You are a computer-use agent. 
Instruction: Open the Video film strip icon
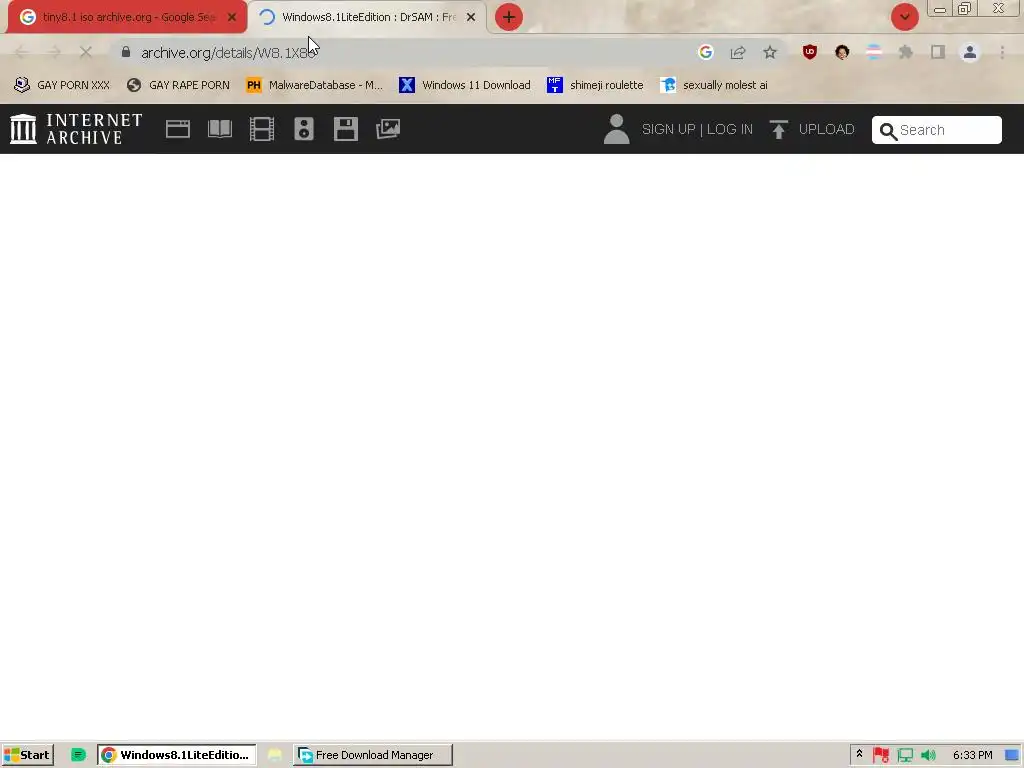point(261,129)
